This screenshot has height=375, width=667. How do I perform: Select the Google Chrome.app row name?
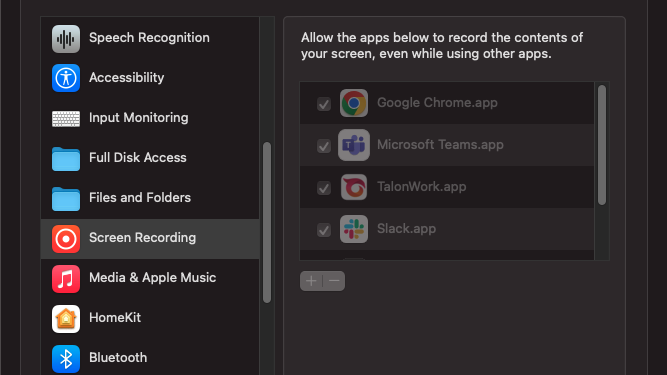point(437,102)
